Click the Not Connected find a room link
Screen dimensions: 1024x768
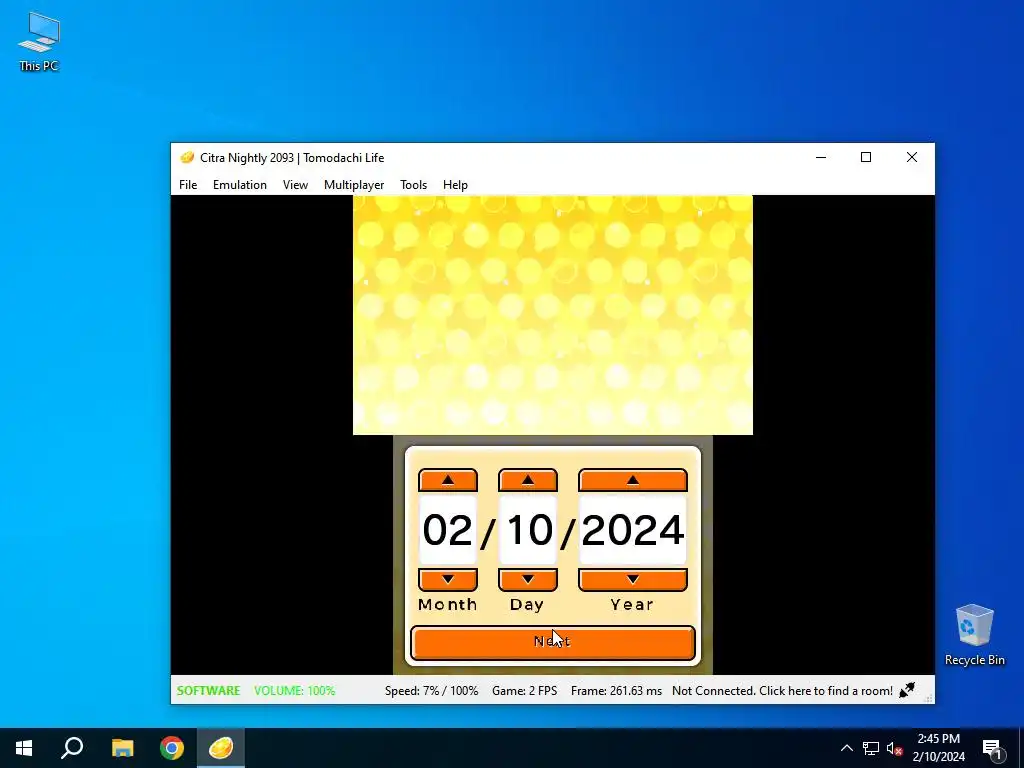782,690
